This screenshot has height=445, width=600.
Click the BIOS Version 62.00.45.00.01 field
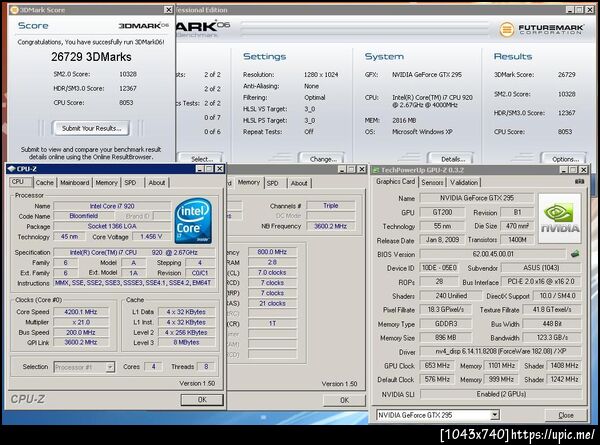tap(493, 254)
